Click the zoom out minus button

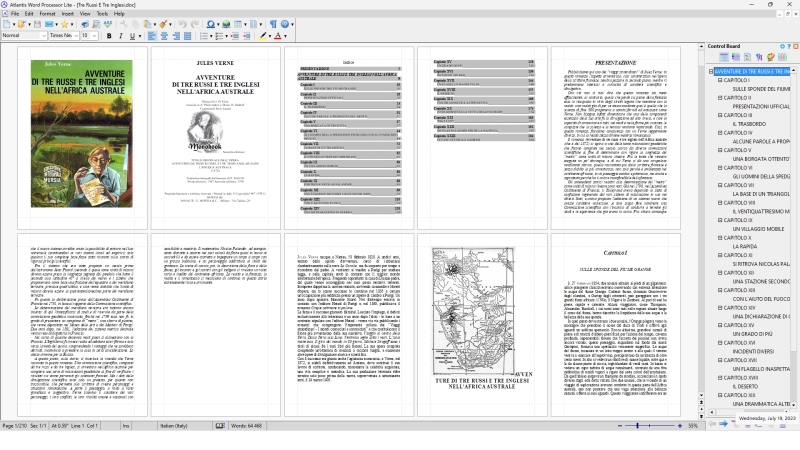(x=620, y=426)
